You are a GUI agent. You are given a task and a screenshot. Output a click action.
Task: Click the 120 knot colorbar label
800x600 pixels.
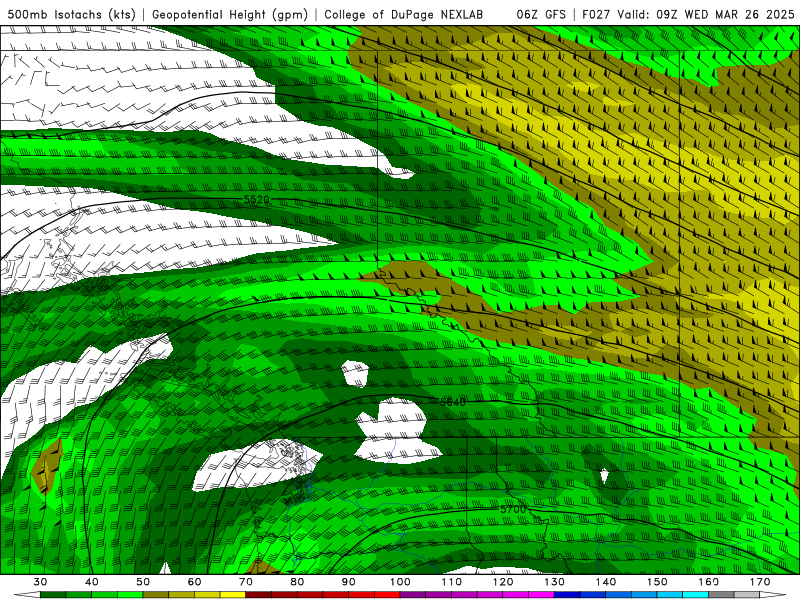[x=503, y=582]
